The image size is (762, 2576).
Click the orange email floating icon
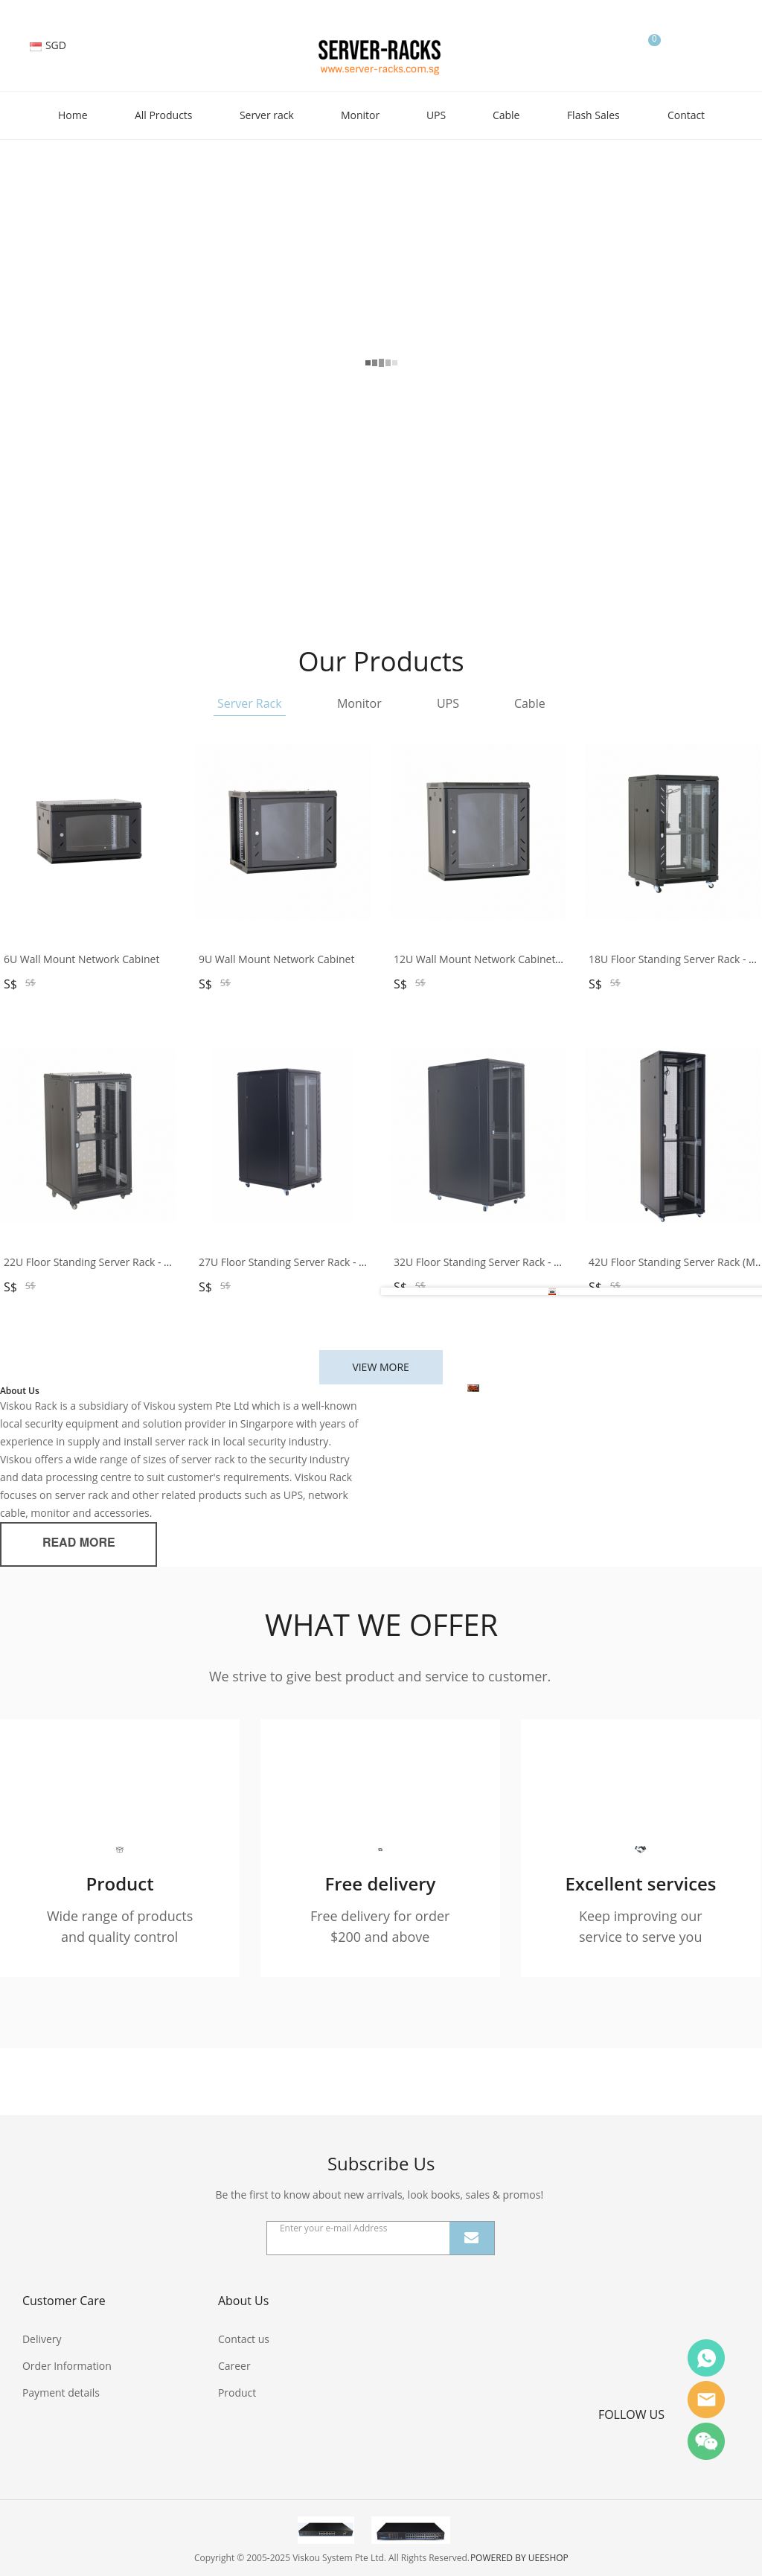pyautogui.click(x=706, y=2399)
